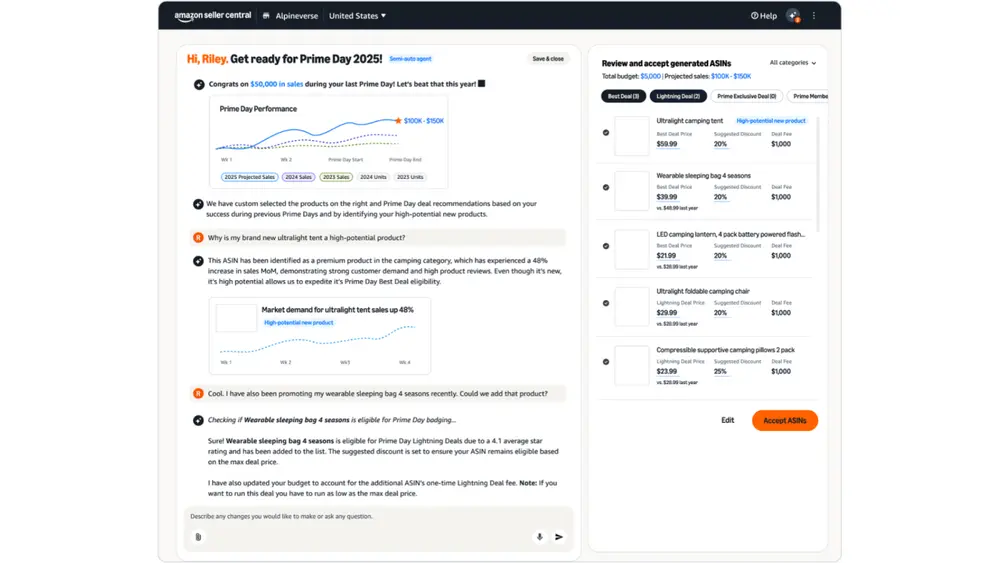Toggle the 2024 Sales purple legend chip
Image resolution: width=1000 pixels, height=563 pixels.
tap(298, 177)
